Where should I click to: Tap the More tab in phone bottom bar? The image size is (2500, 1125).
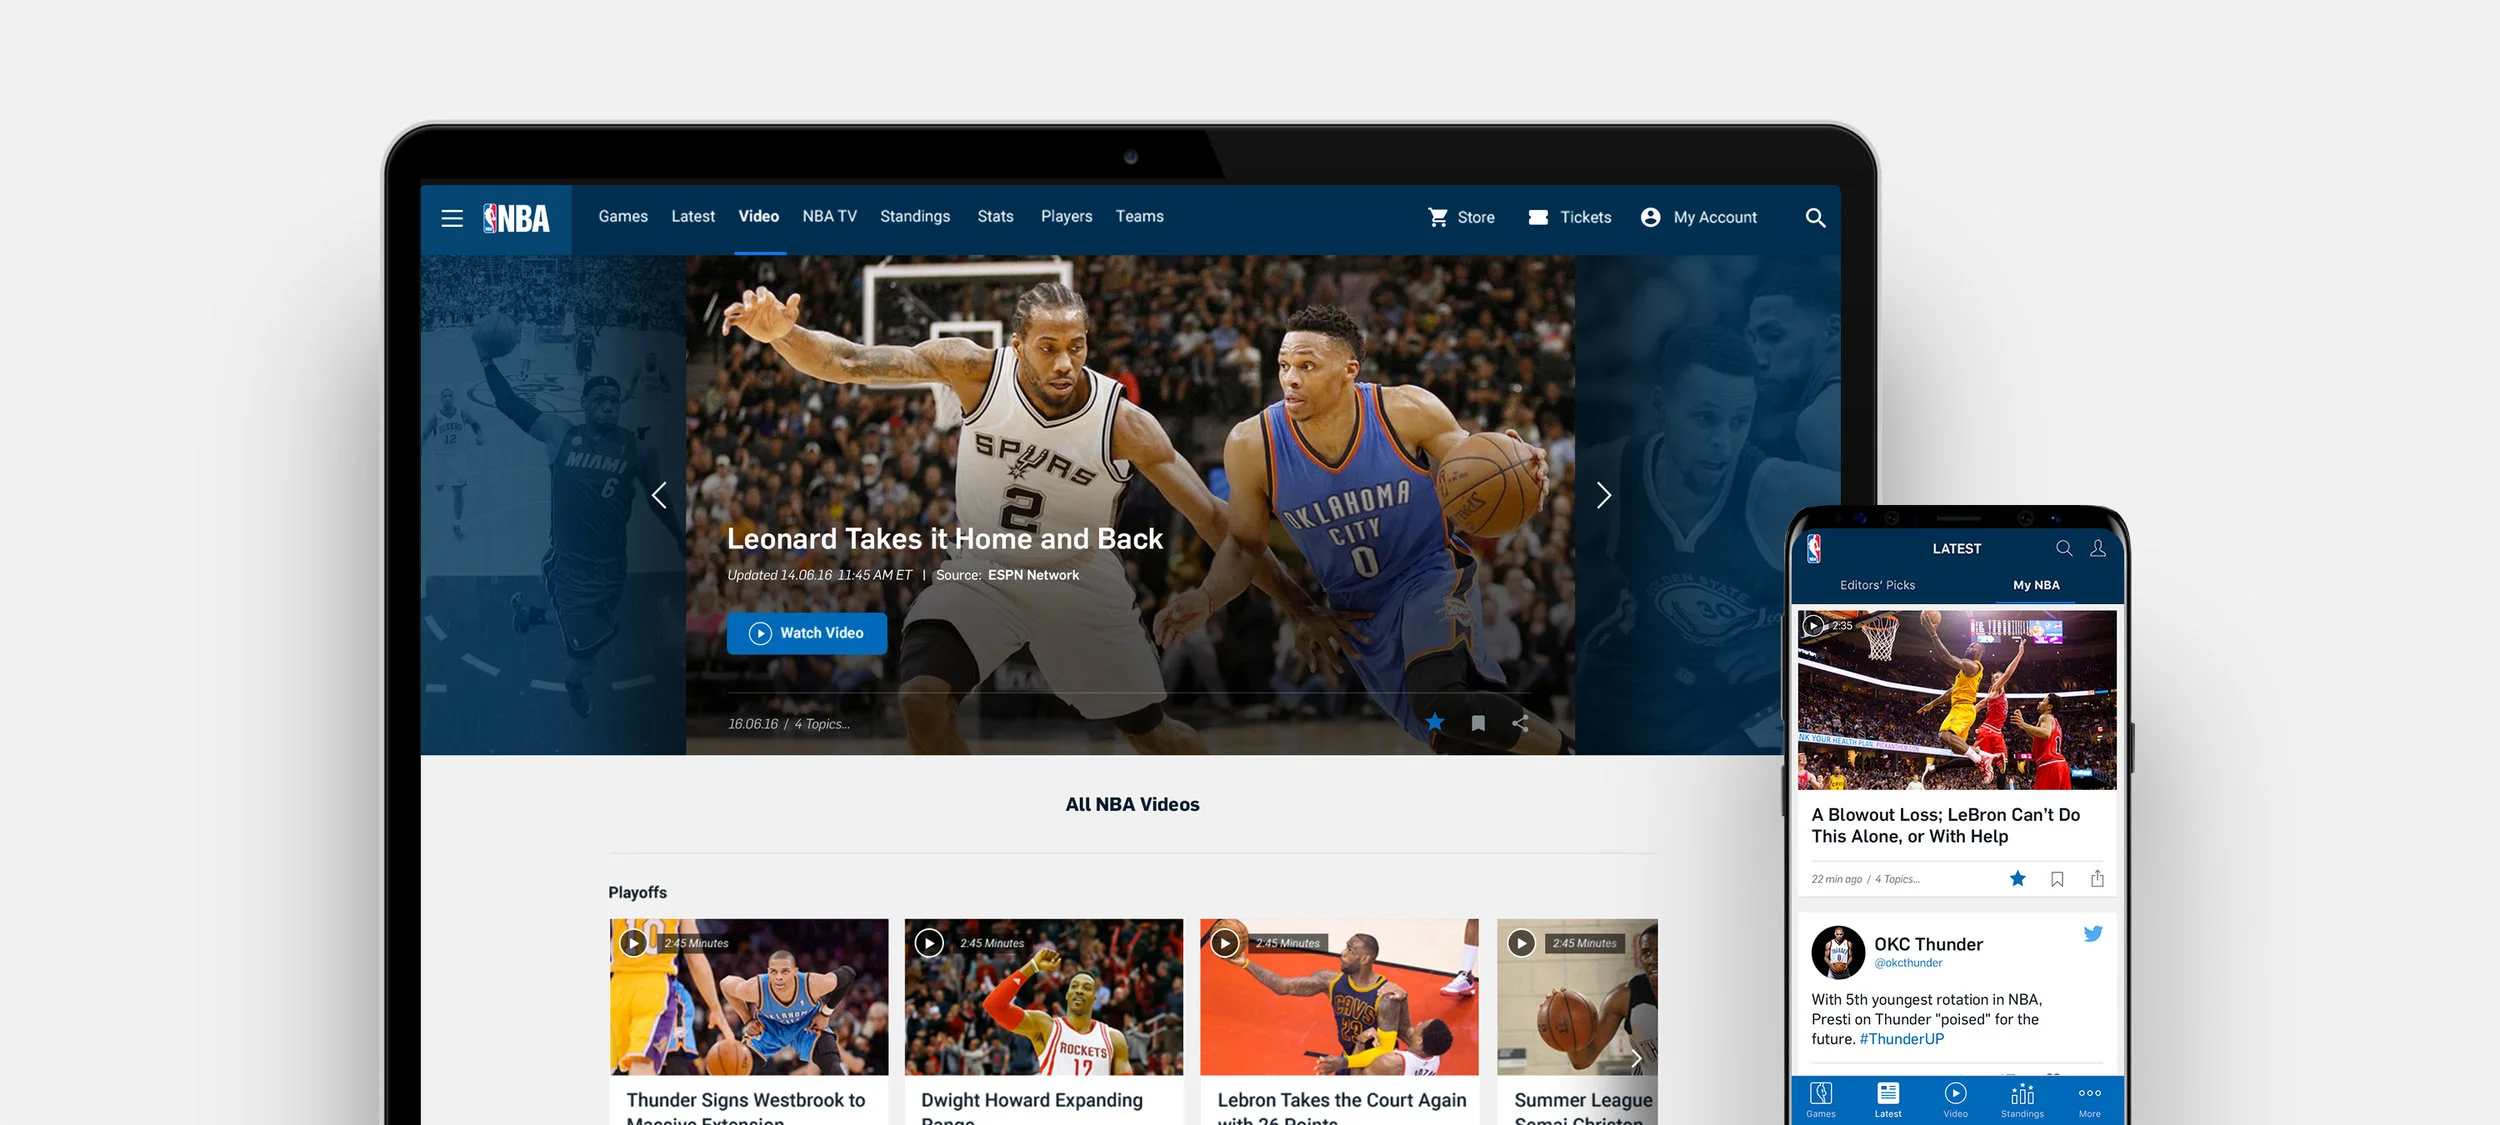coord(2089,1100)
